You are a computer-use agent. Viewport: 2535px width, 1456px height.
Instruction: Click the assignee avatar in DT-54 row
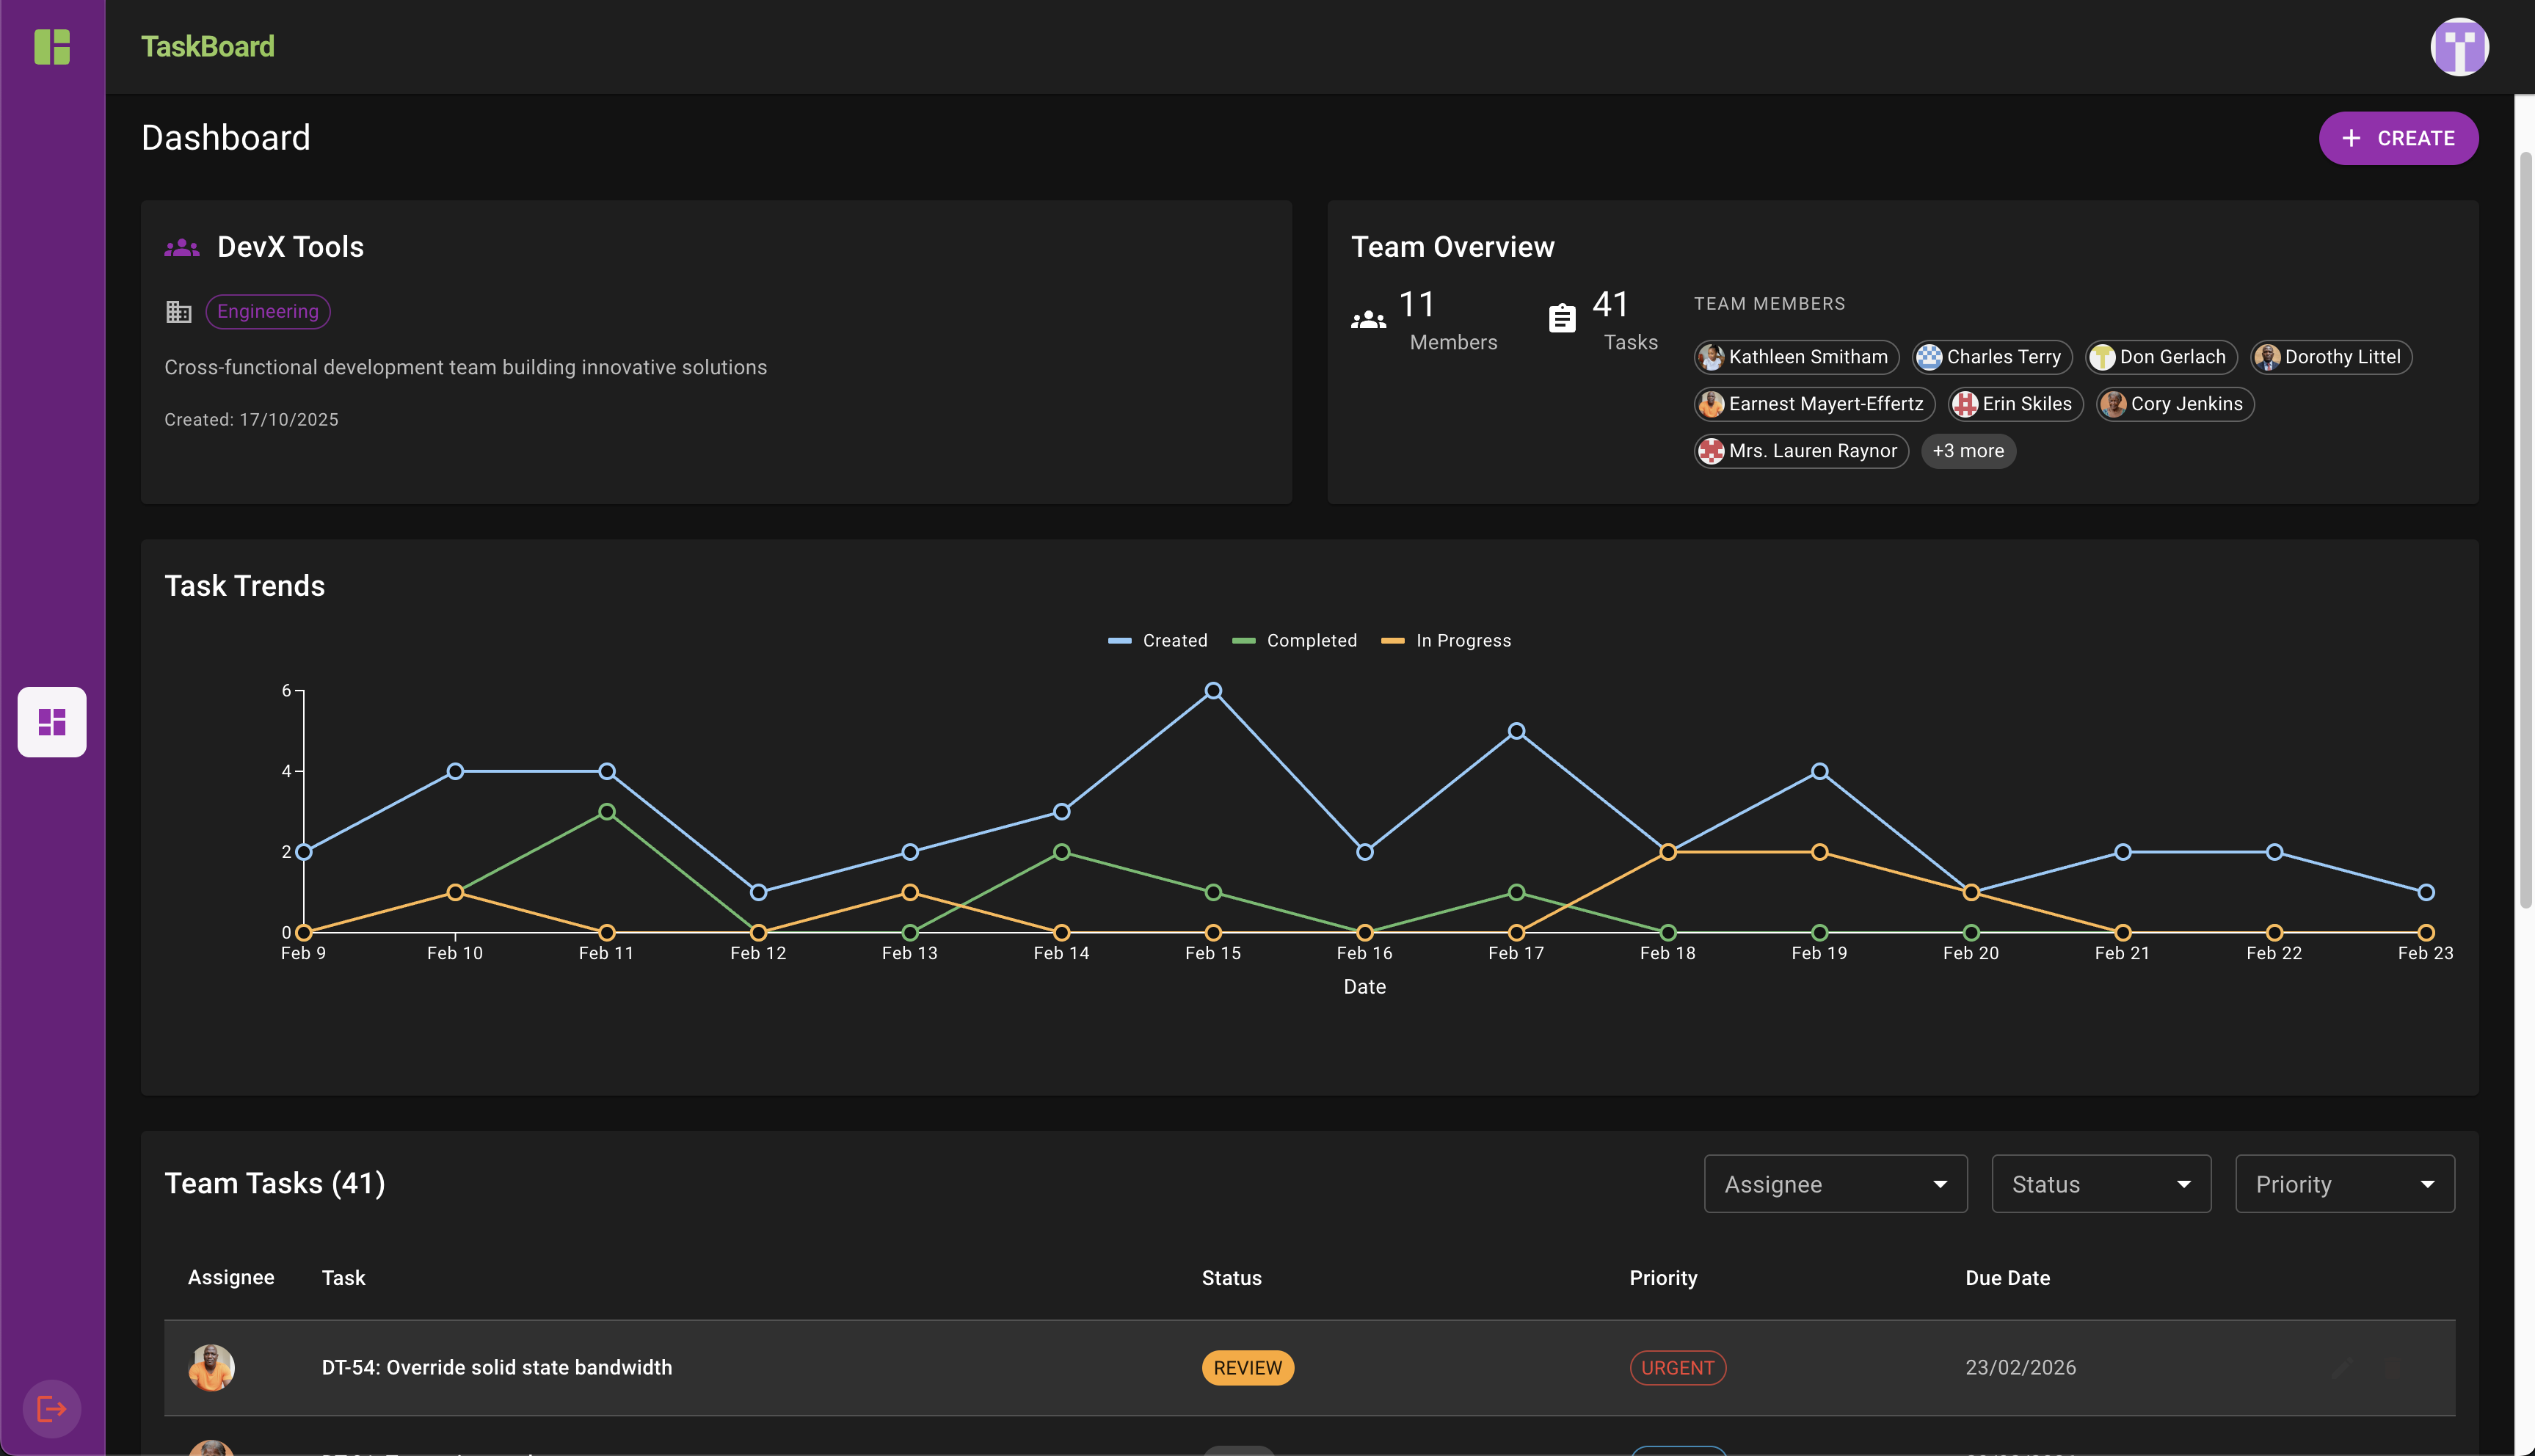click(211, 1368)
